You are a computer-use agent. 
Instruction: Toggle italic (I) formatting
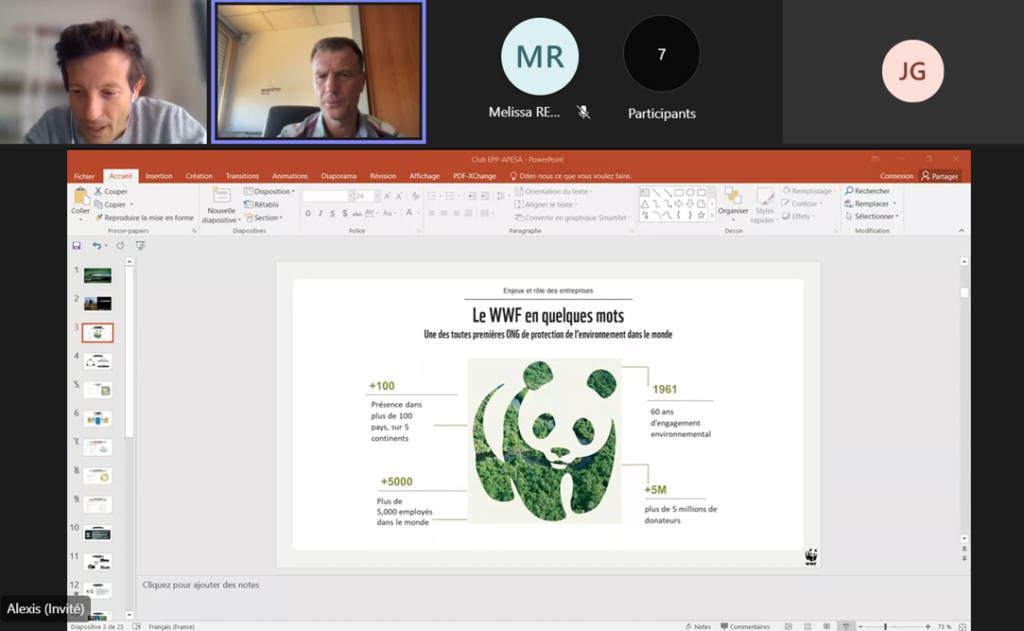pyautogui.click(x=320, y=214)
